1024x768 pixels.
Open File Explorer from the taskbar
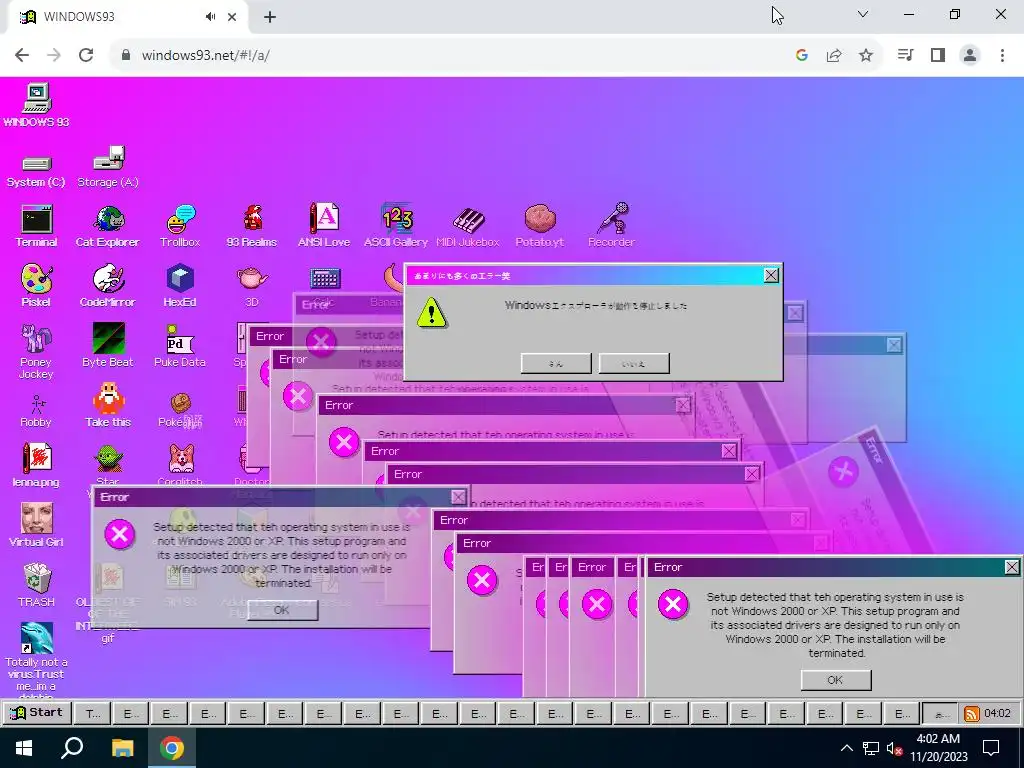click(122, 748)
